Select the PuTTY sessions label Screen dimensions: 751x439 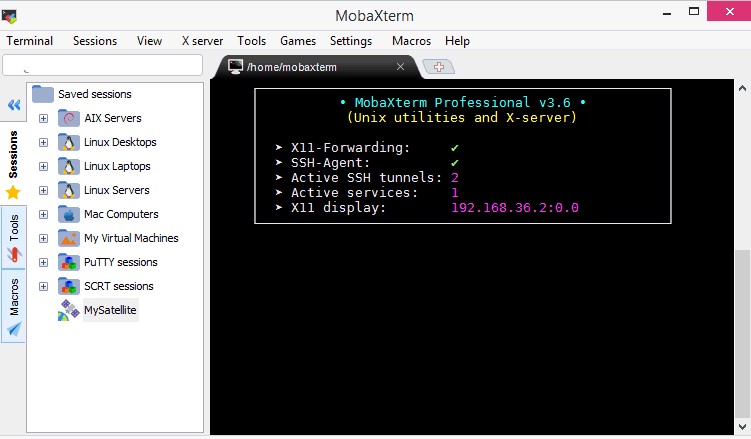(121, 262)
